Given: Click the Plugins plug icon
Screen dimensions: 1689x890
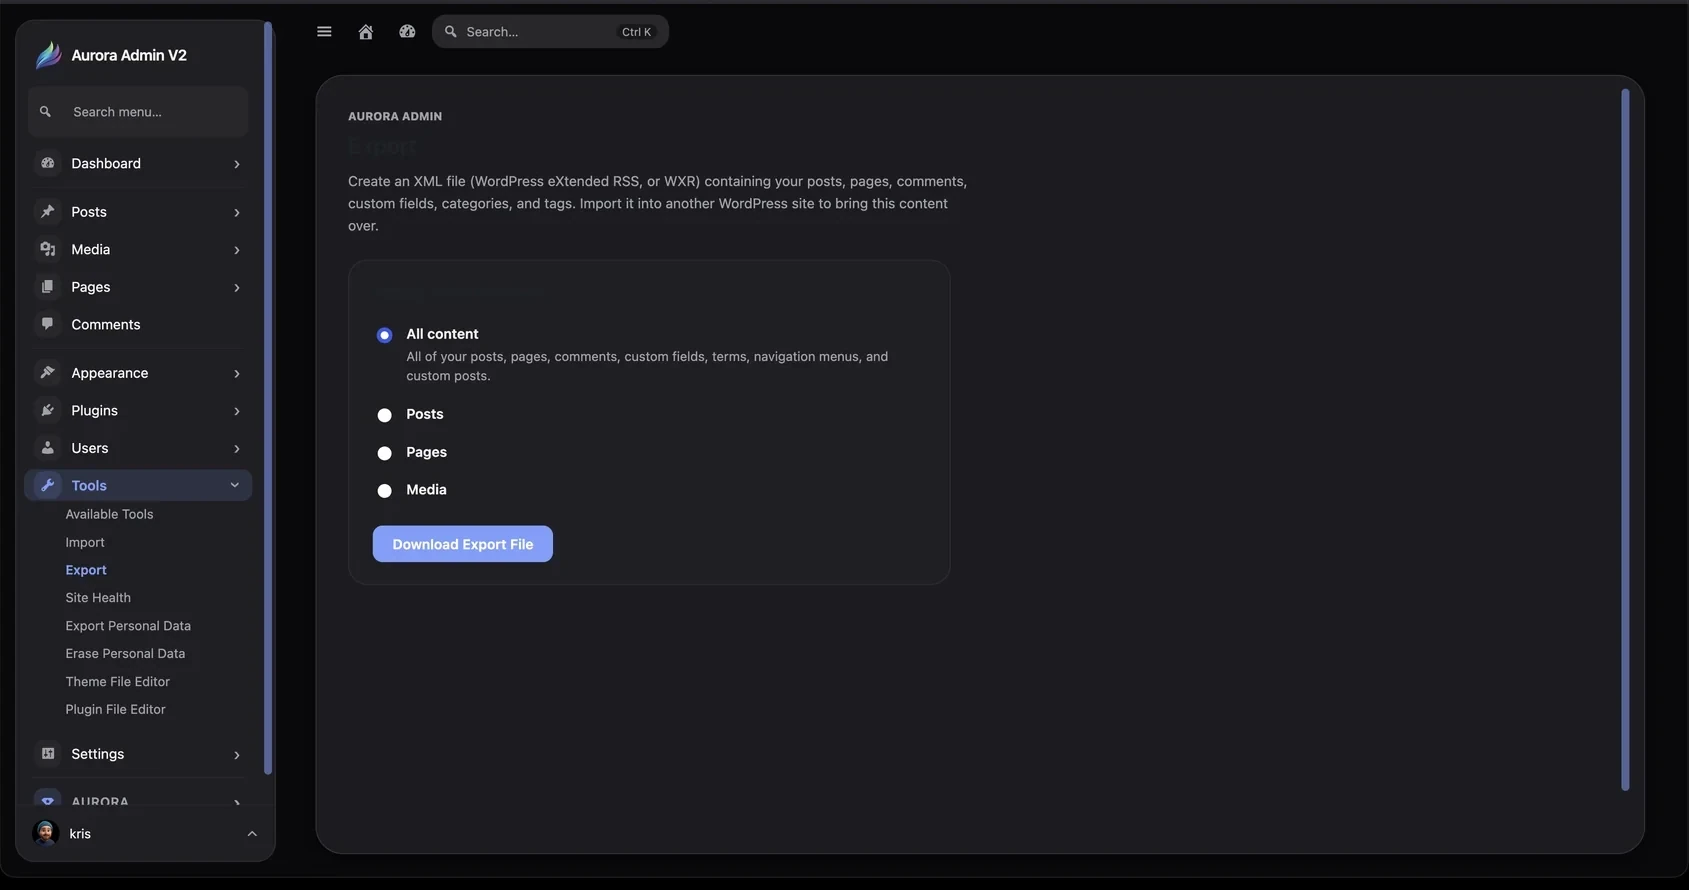Looking at the screenshot, I should (48, 410).
